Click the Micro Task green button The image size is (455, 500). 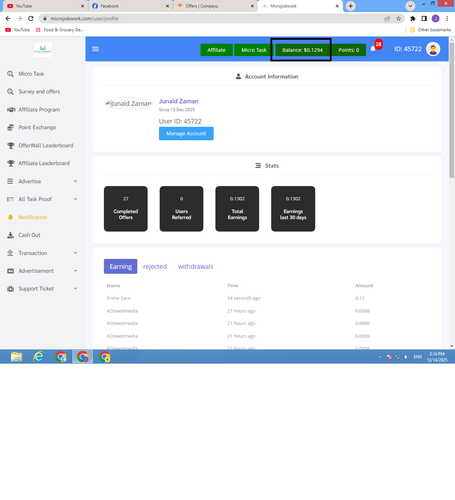tap(254, 50)
